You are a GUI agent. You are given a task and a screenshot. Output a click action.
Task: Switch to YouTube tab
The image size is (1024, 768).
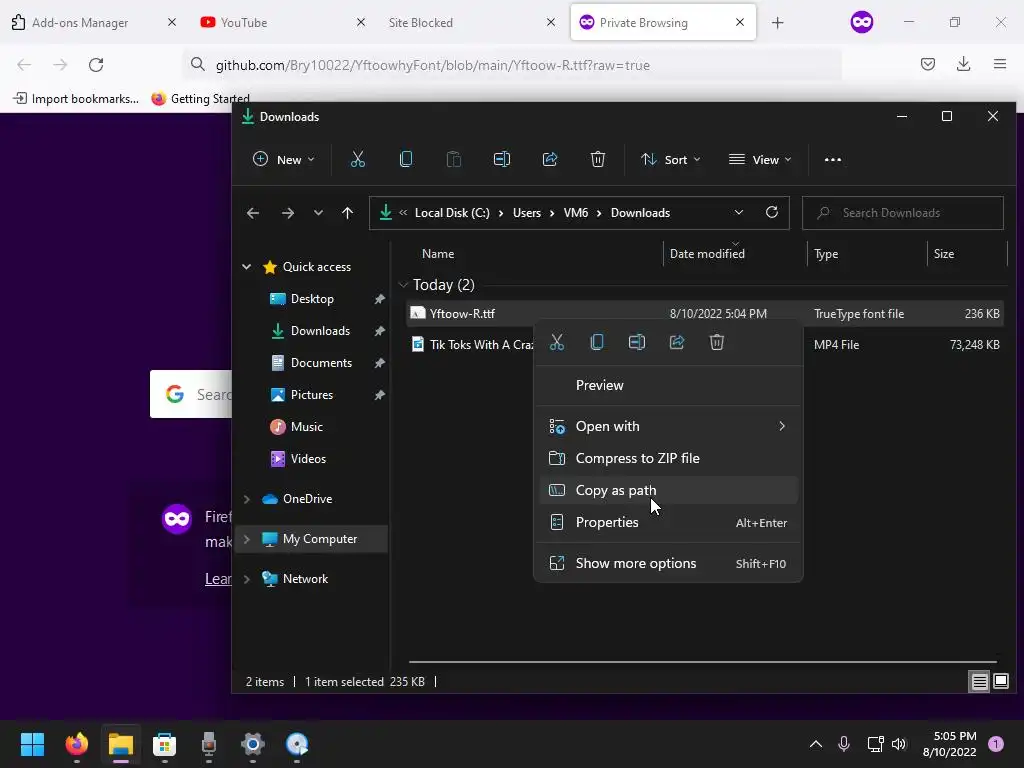(x=282, y=23)
